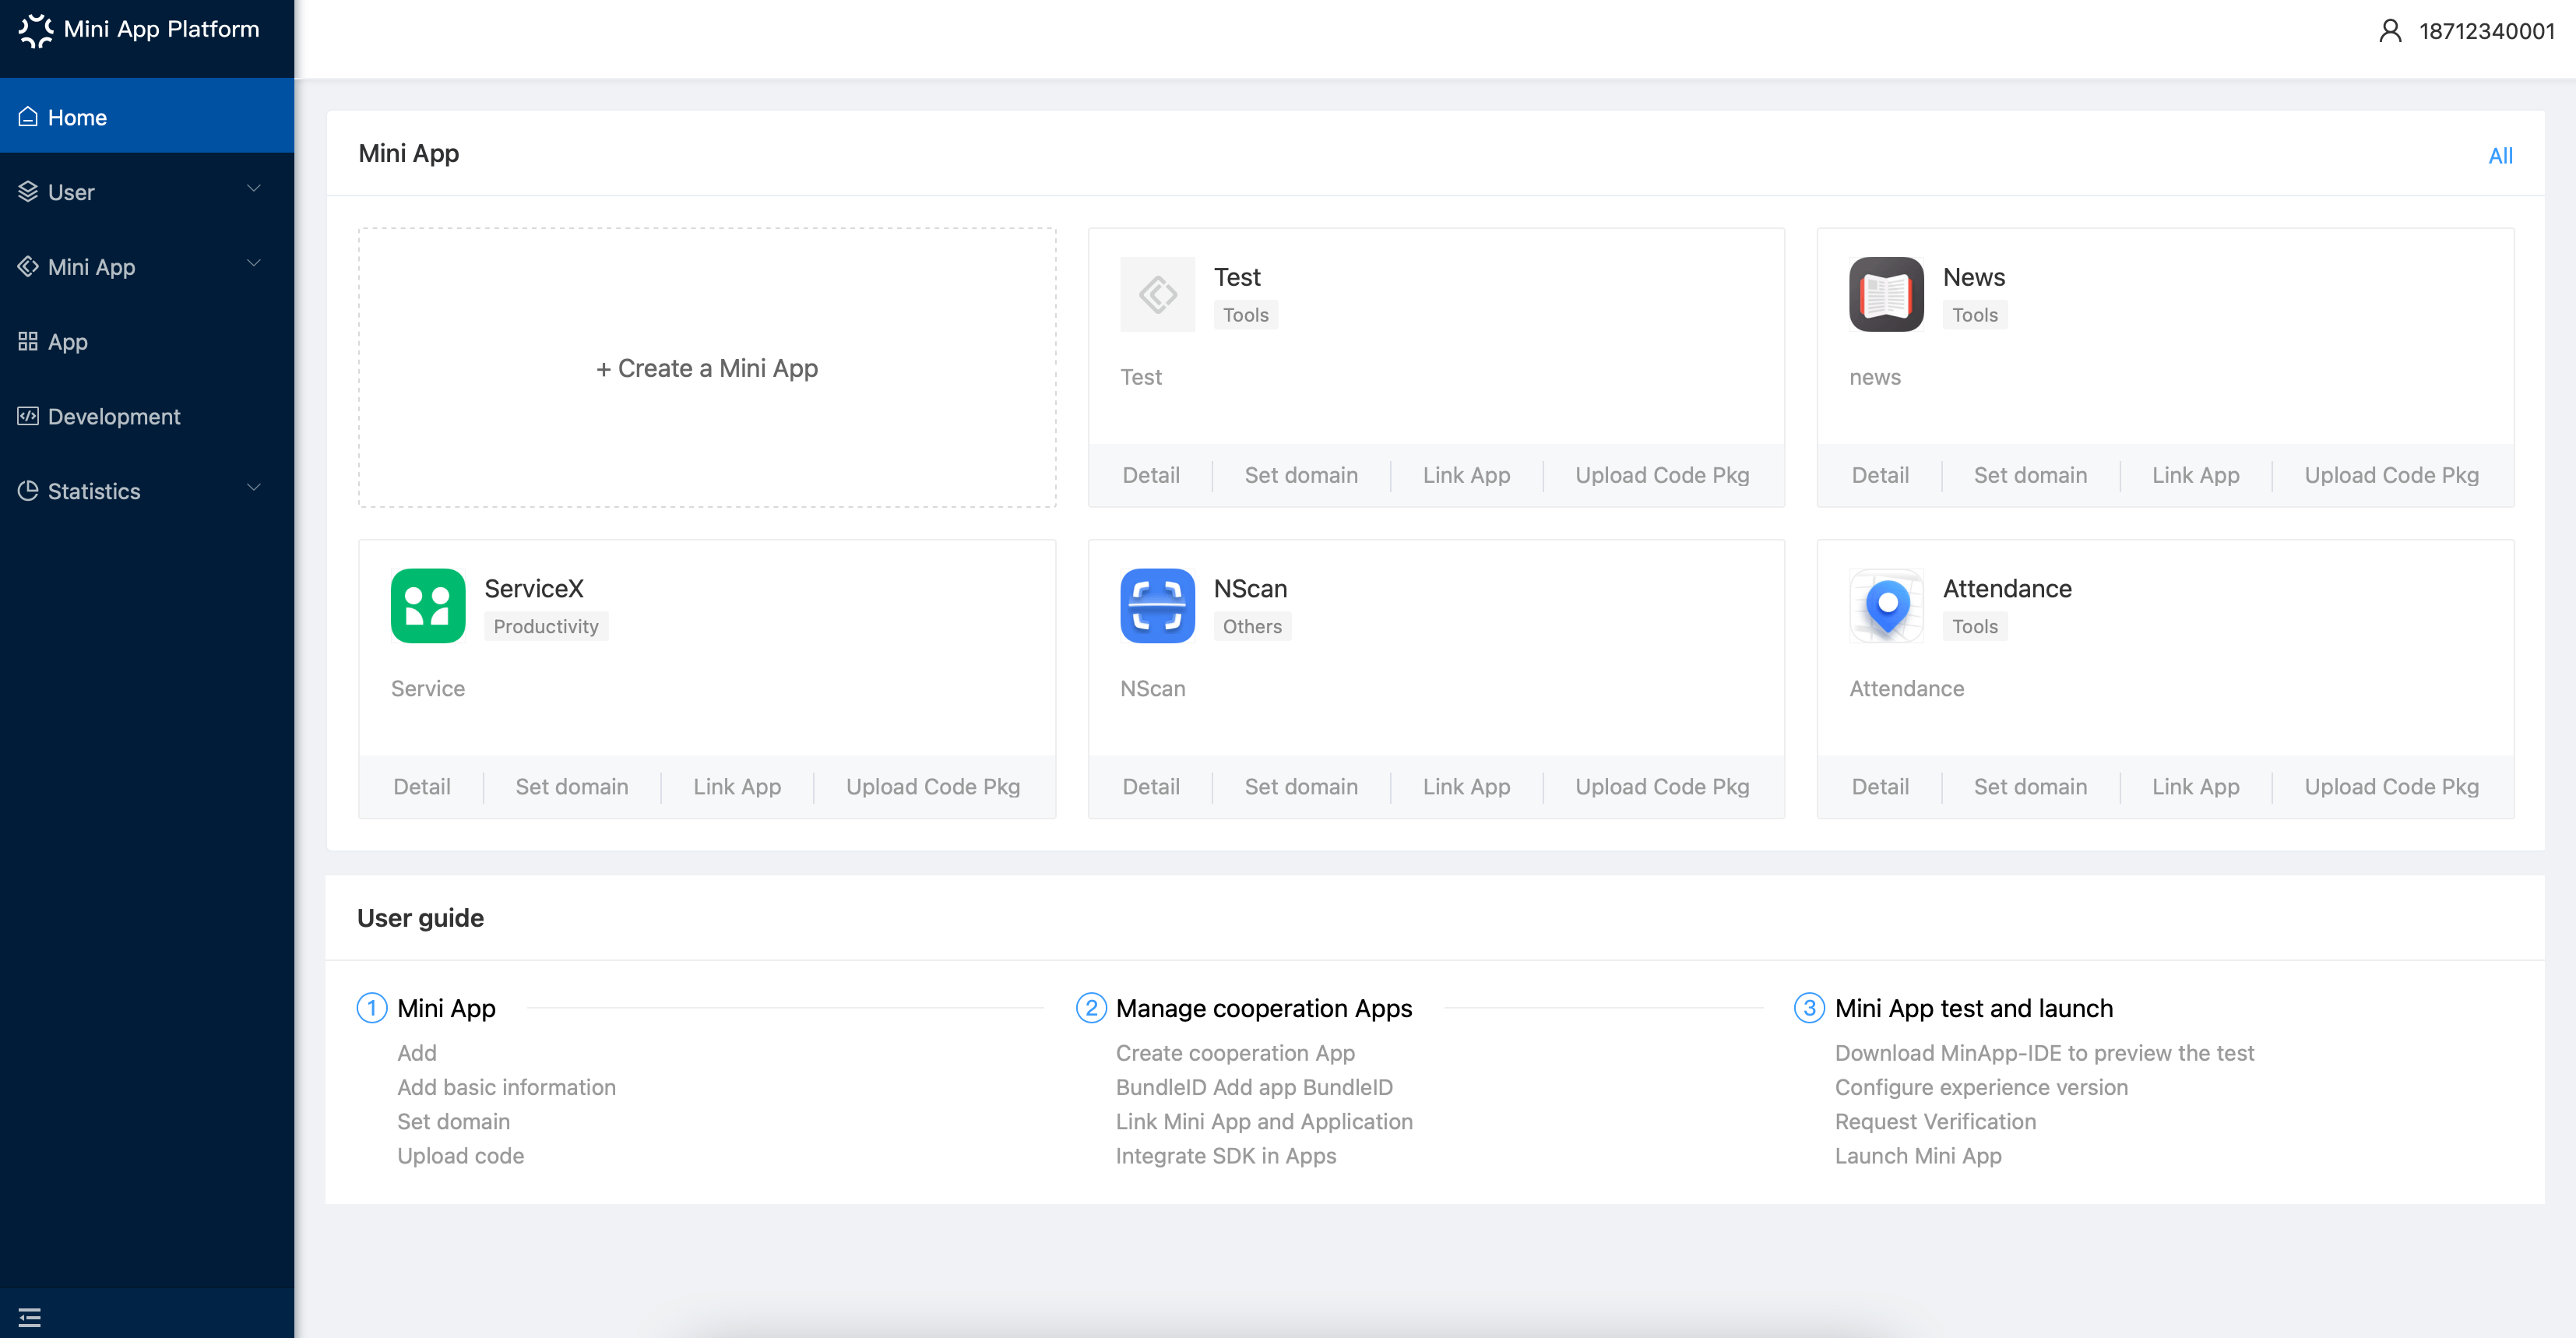Click 'Link Mini App and Application' guide step
Image resolution: width=2576 pixels, height=1338 pixels.
pyautogui.click(x=1264, y=1122)
